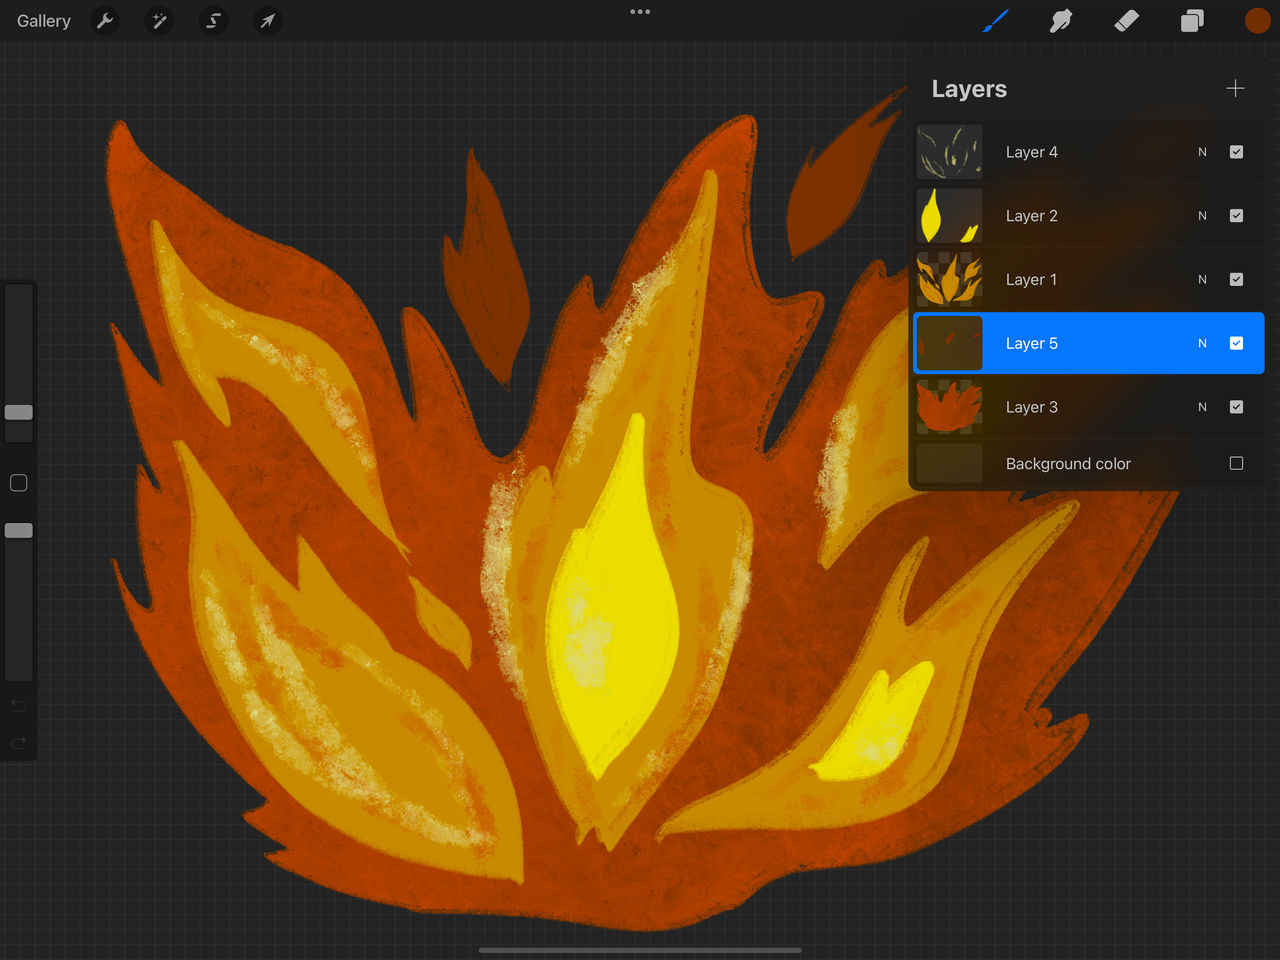Enable the Background color checkbox
Viewport: 1280px width, 960px height.
click(x=1236, y=463)
